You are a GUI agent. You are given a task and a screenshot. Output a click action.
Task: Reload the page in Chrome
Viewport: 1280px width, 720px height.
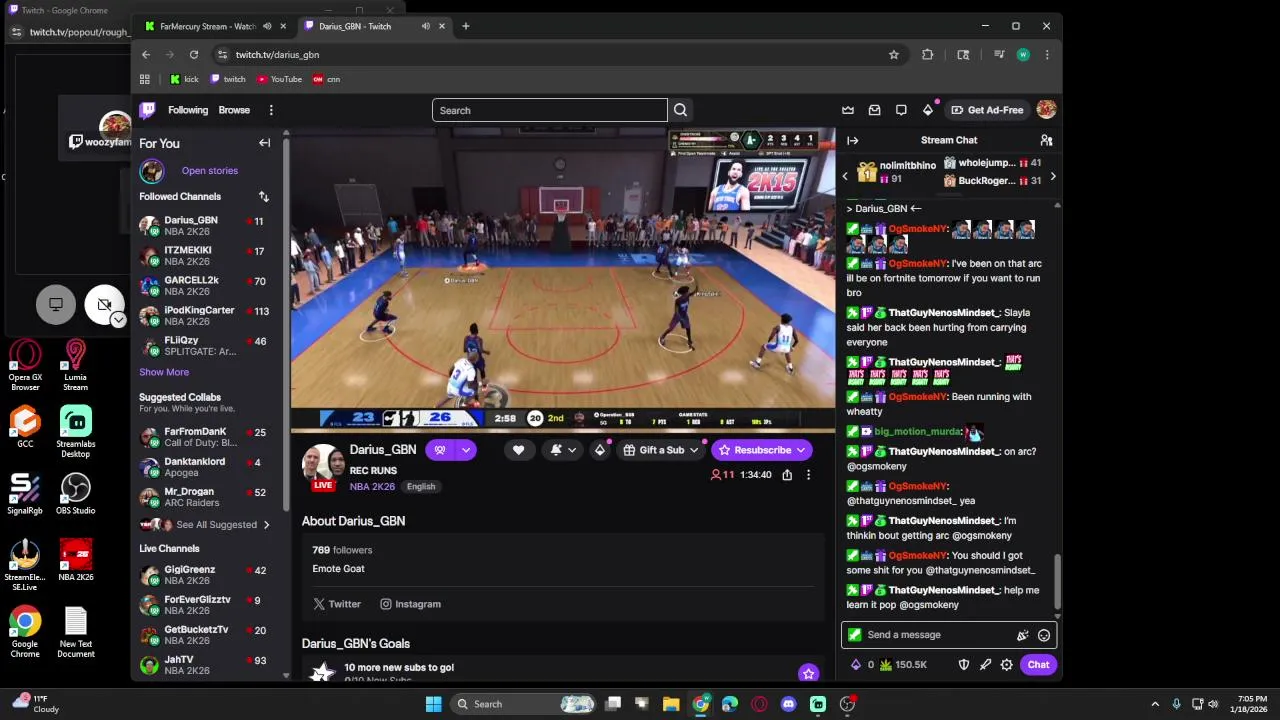[x=194, y=55]
